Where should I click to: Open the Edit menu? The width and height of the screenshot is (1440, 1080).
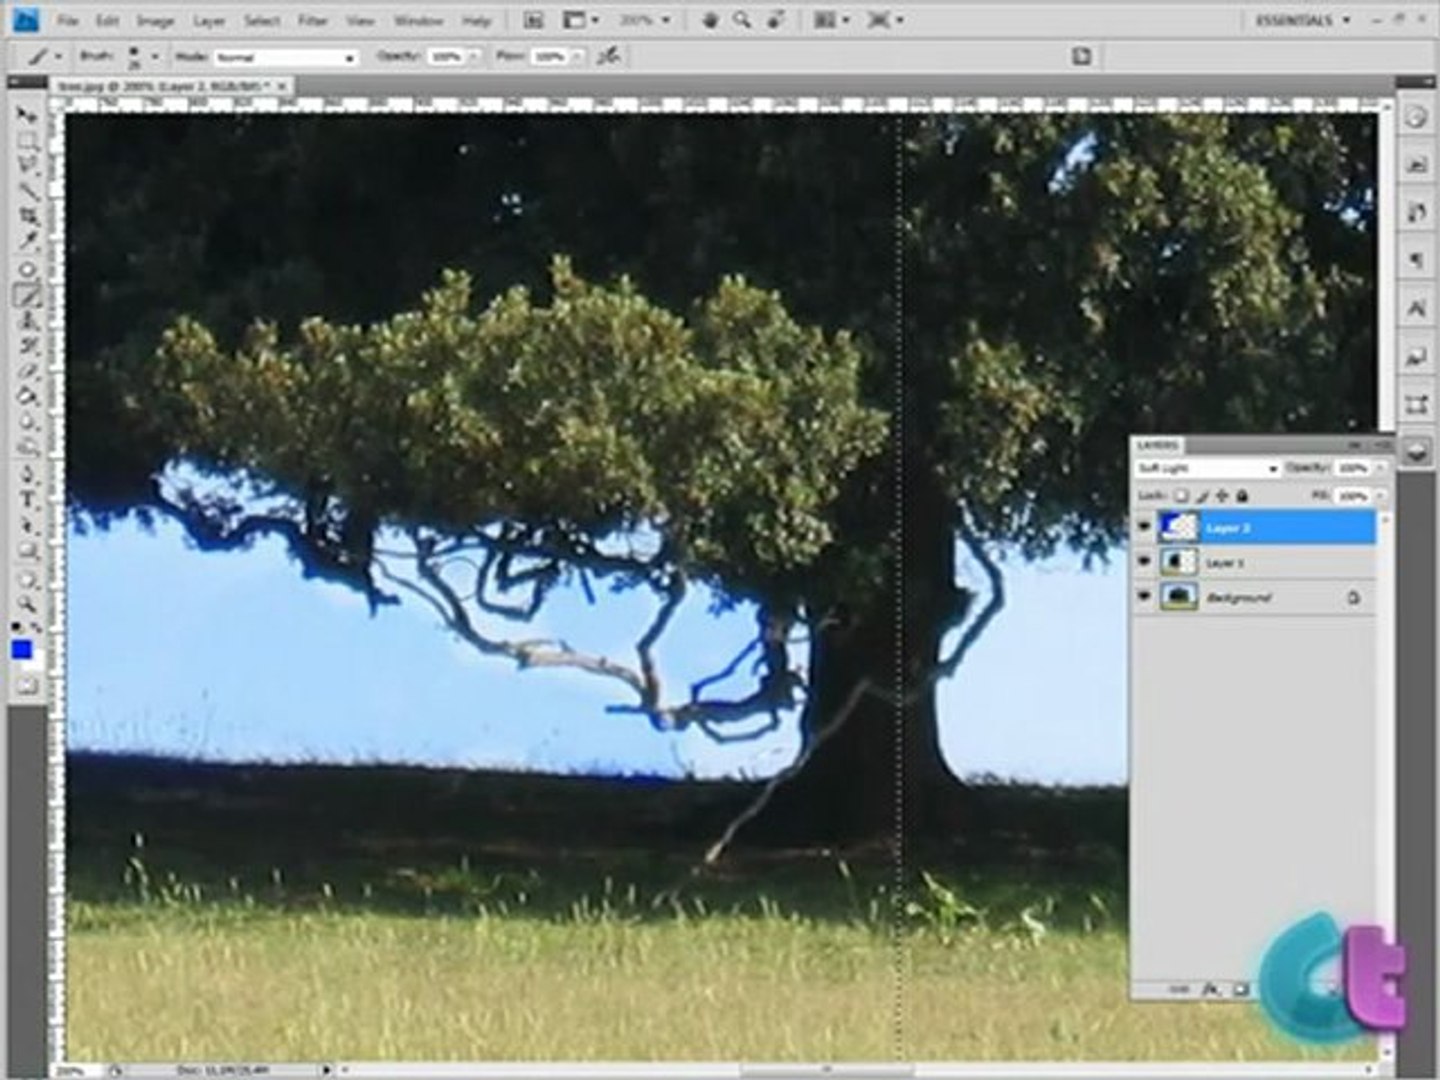tap(108, 20)
